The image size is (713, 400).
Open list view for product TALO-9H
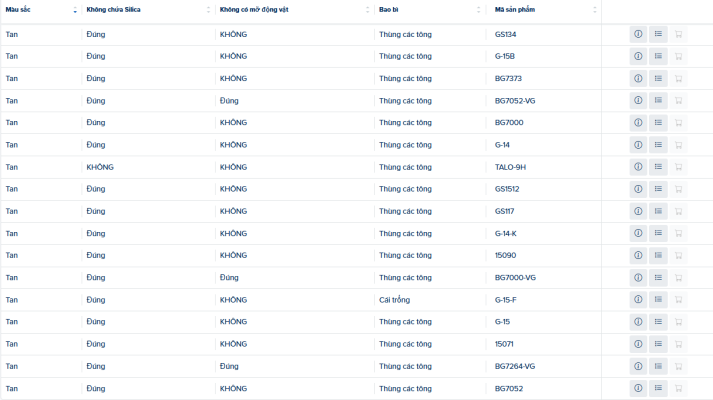[x=658, y=167]
